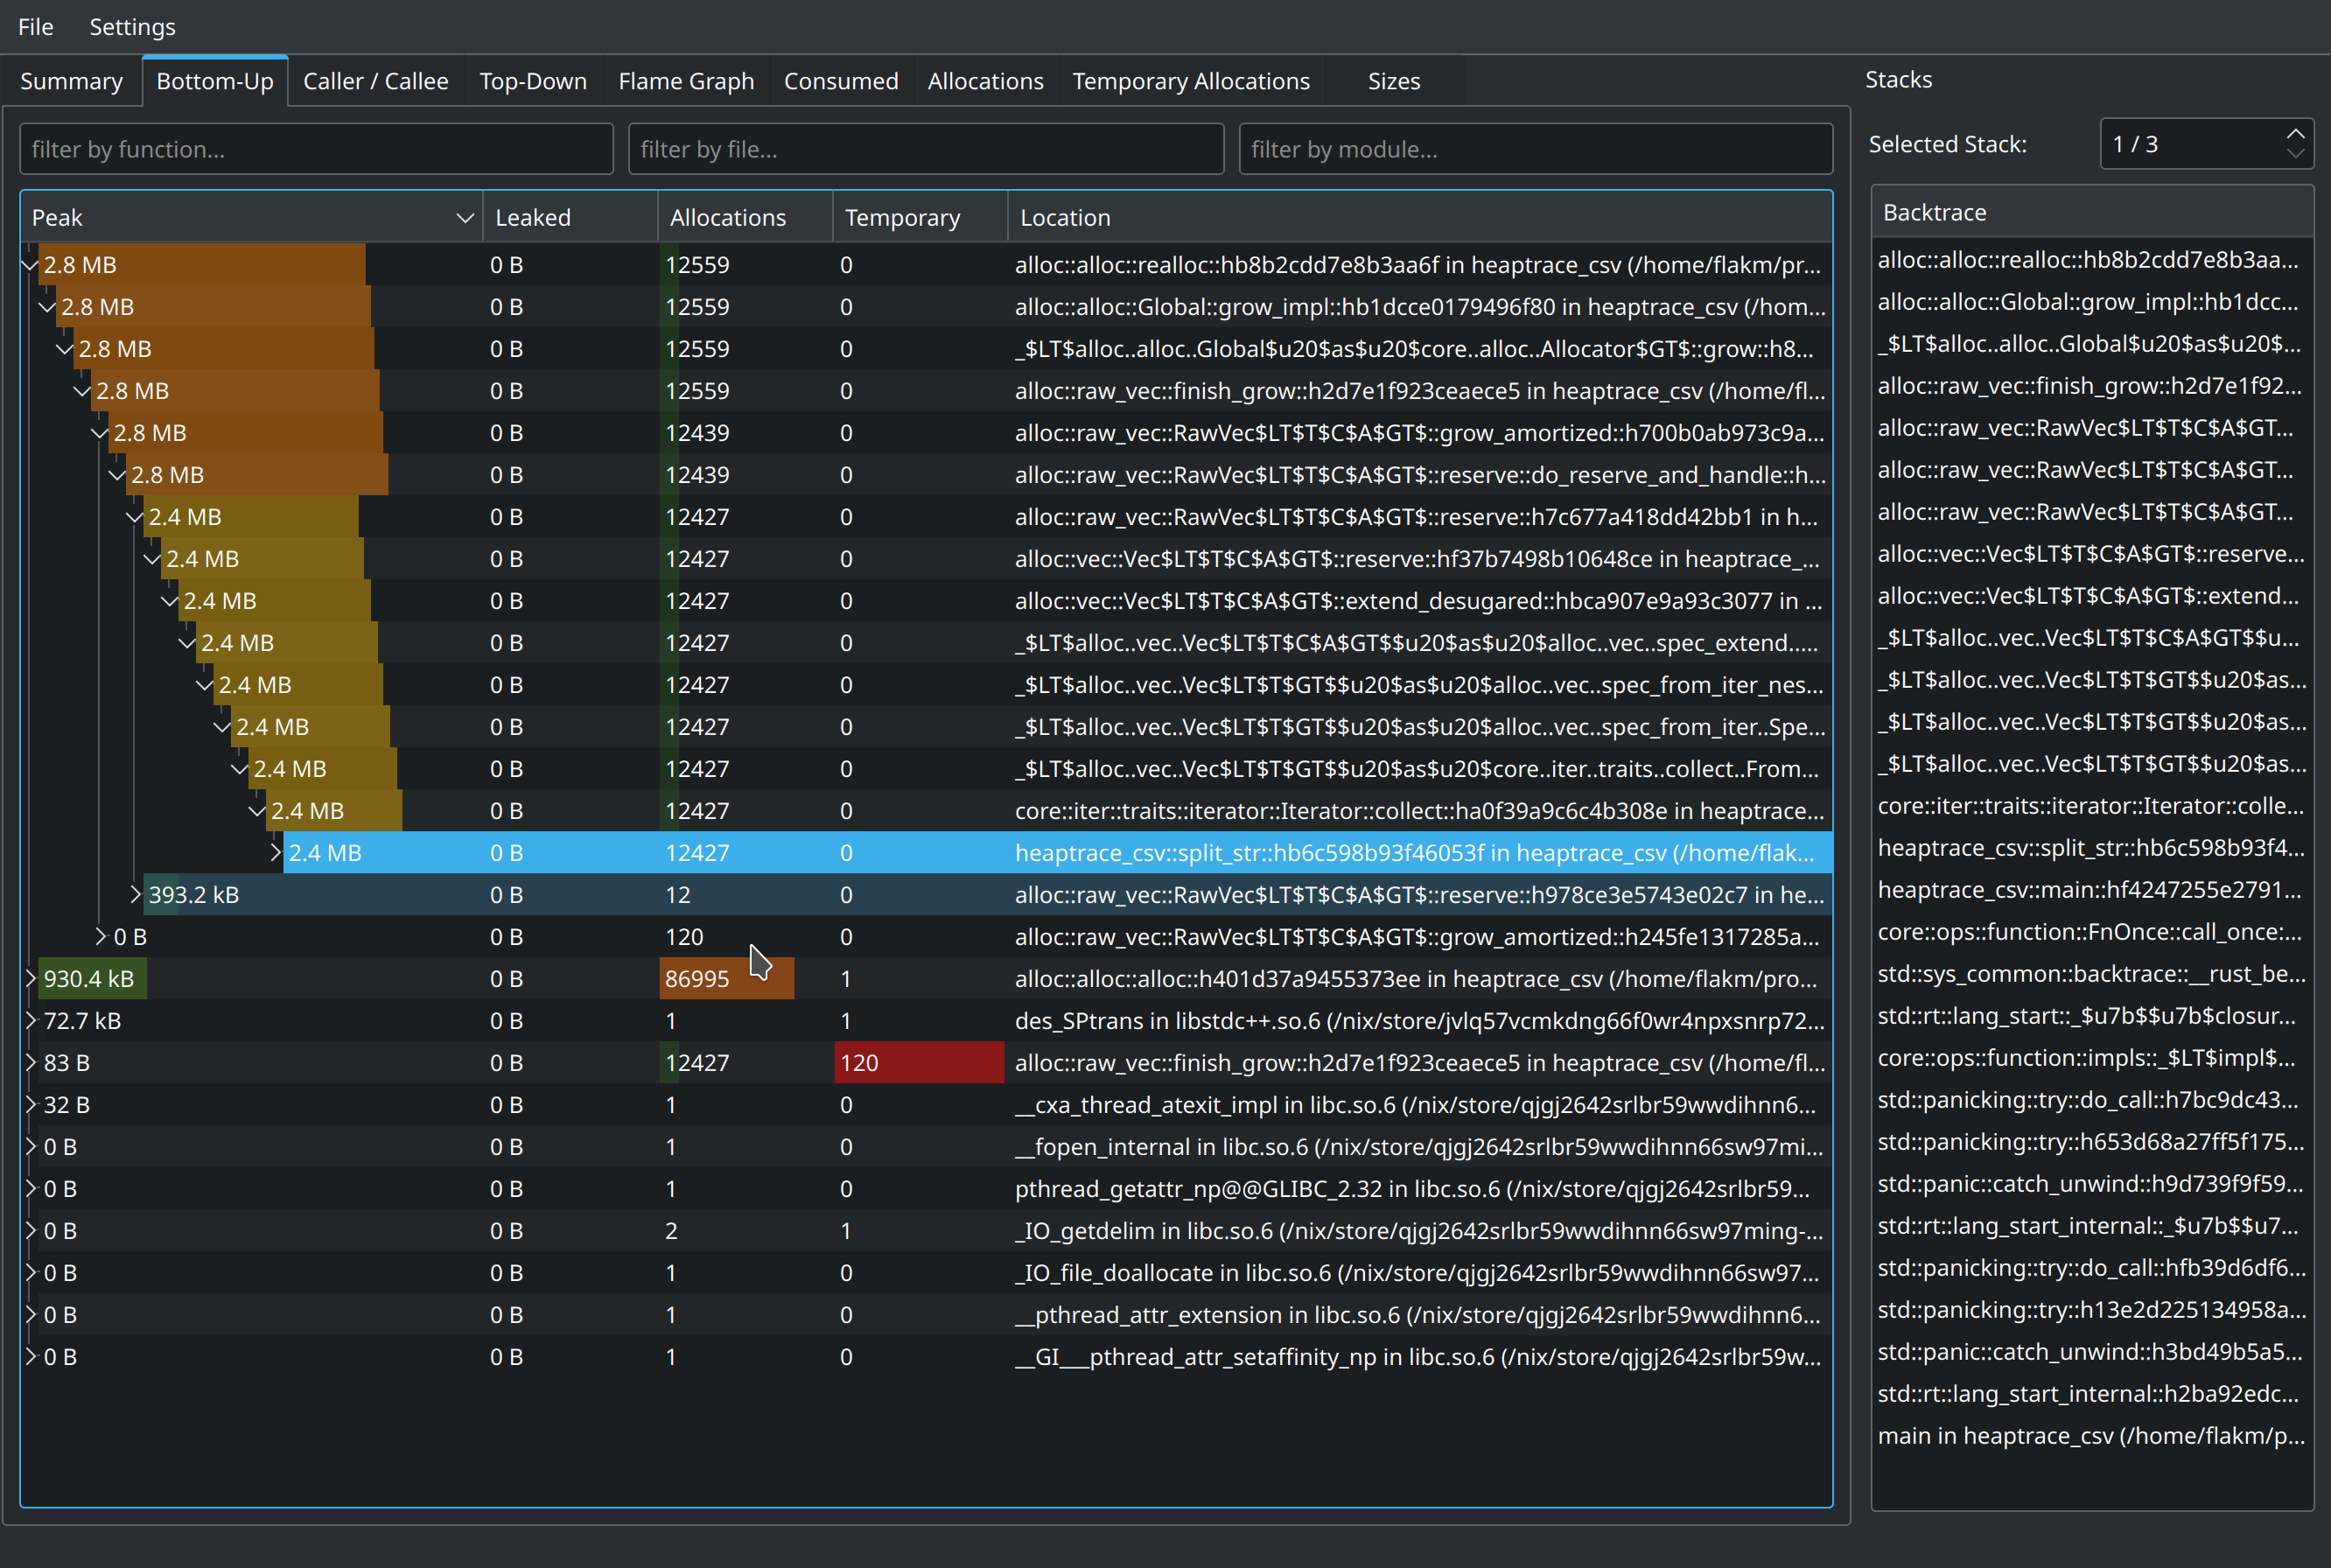
Task: Sort by the Peak column header
Action: [251, 217]
